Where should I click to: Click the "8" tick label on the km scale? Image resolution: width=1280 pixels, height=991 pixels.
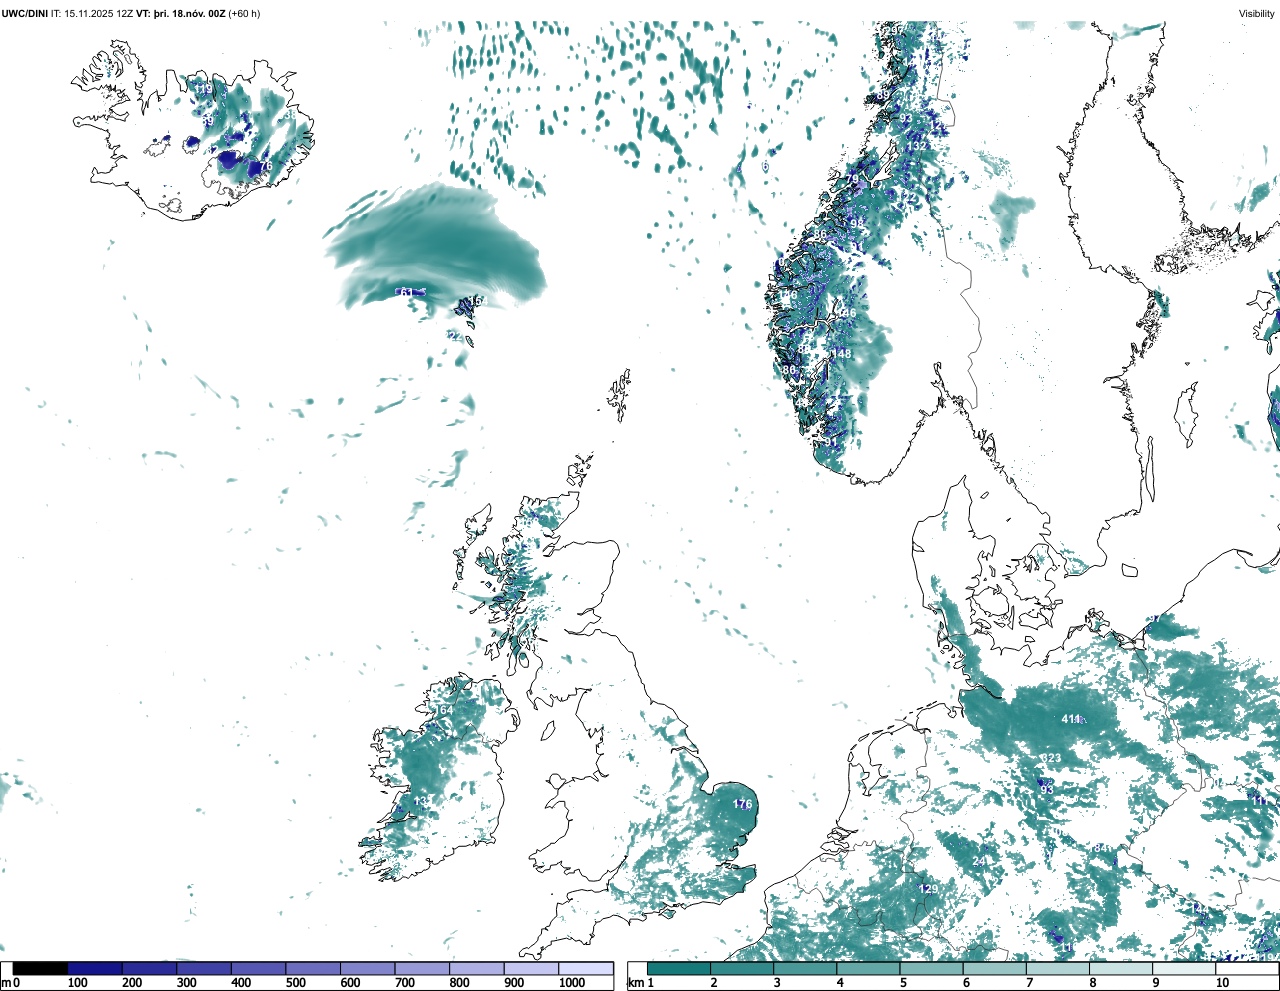coord(1093,983)
